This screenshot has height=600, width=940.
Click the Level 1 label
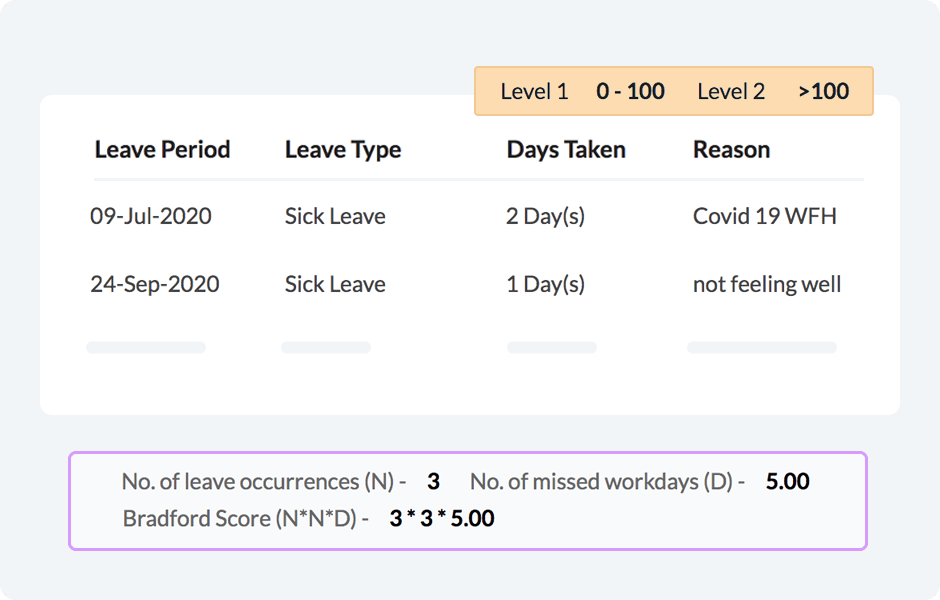(x=534, y=92)
